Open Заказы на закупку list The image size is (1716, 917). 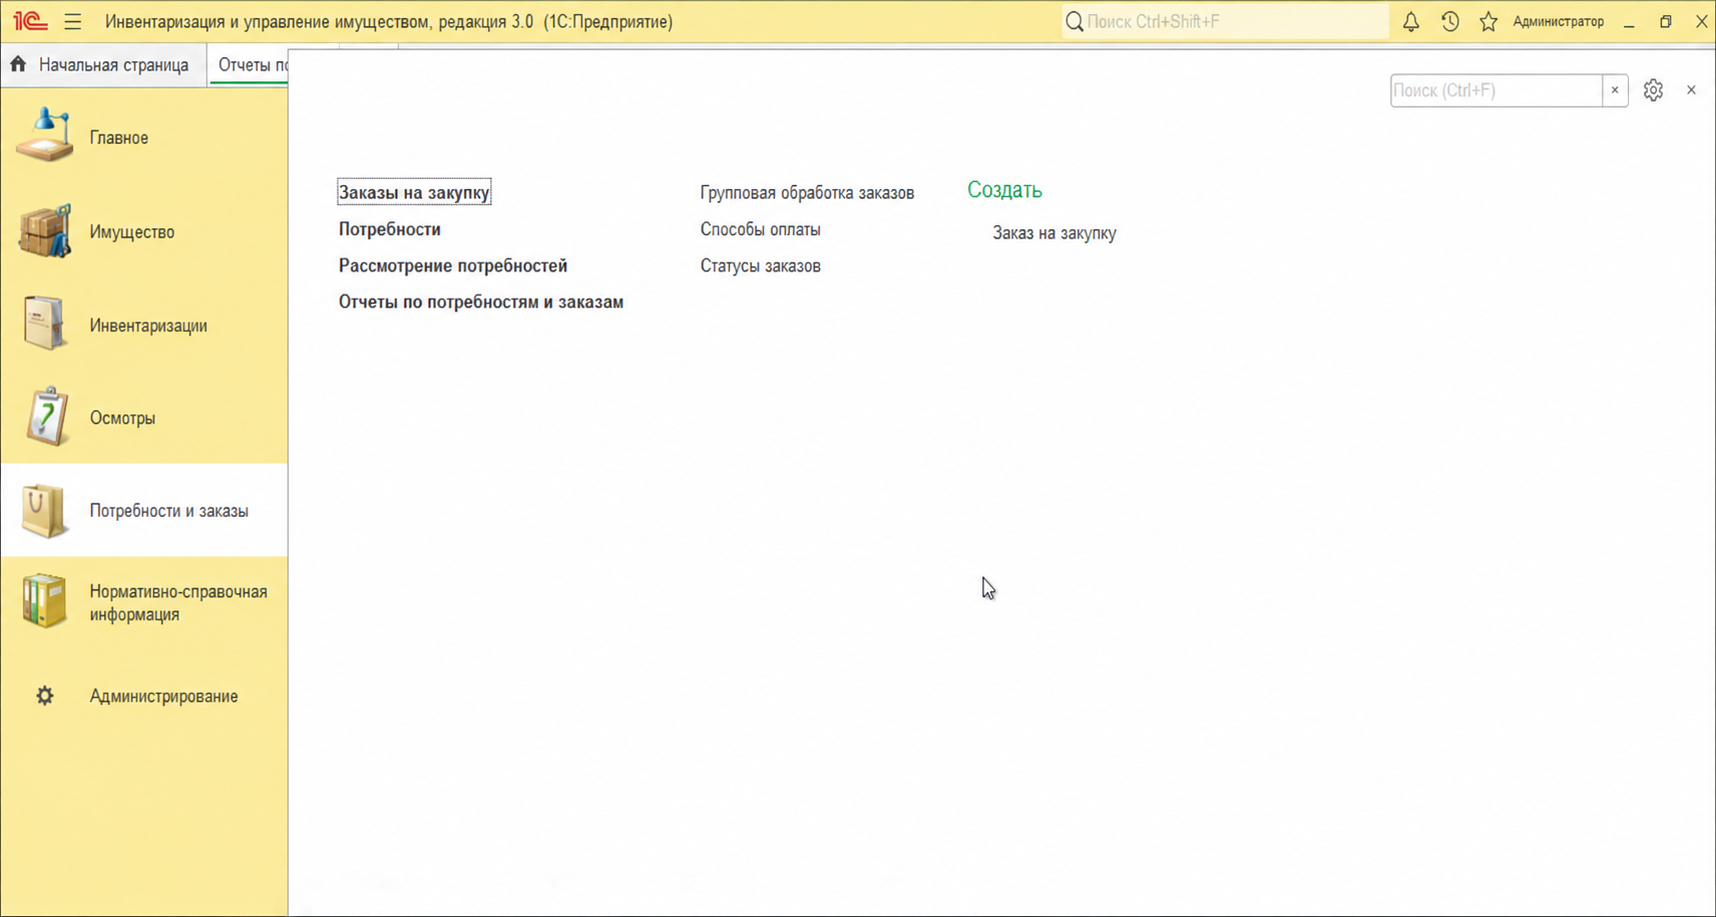[x=414, y=192]
